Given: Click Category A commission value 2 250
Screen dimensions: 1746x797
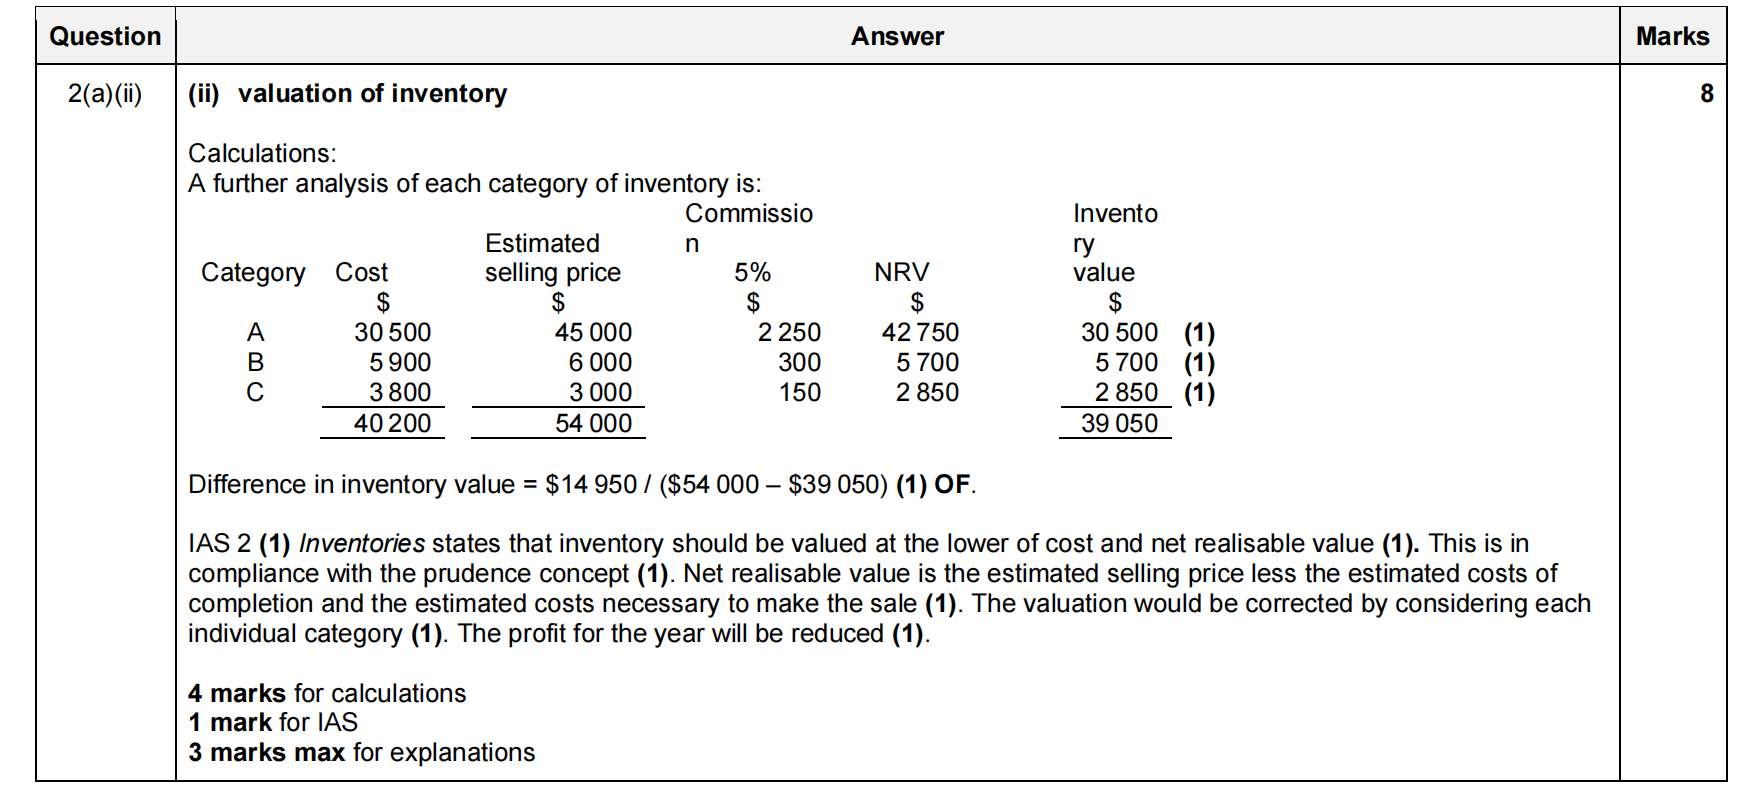Looking at the screenshot, I should pyautogui.click(x=789, y=332).
